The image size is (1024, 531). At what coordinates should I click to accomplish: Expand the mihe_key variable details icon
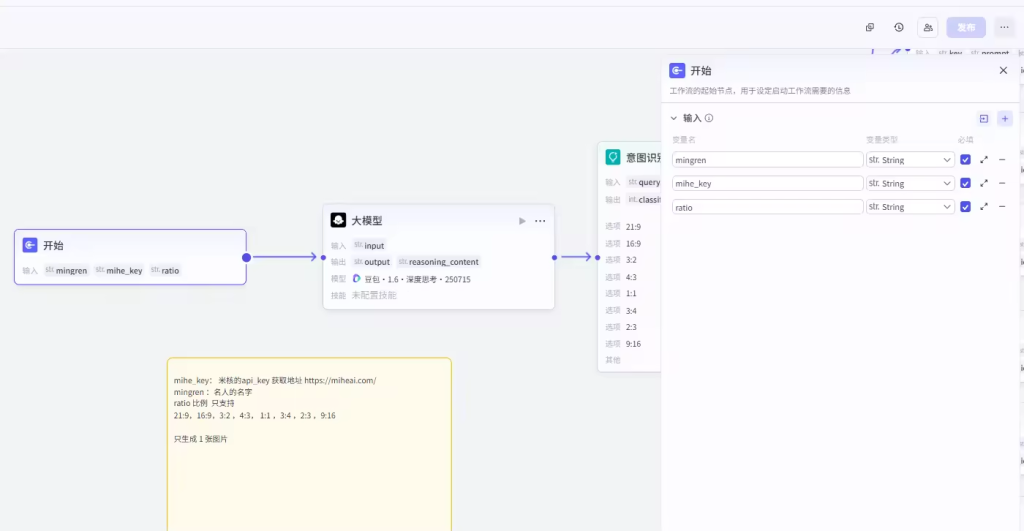pyautogui.click(x=984, y=183)
